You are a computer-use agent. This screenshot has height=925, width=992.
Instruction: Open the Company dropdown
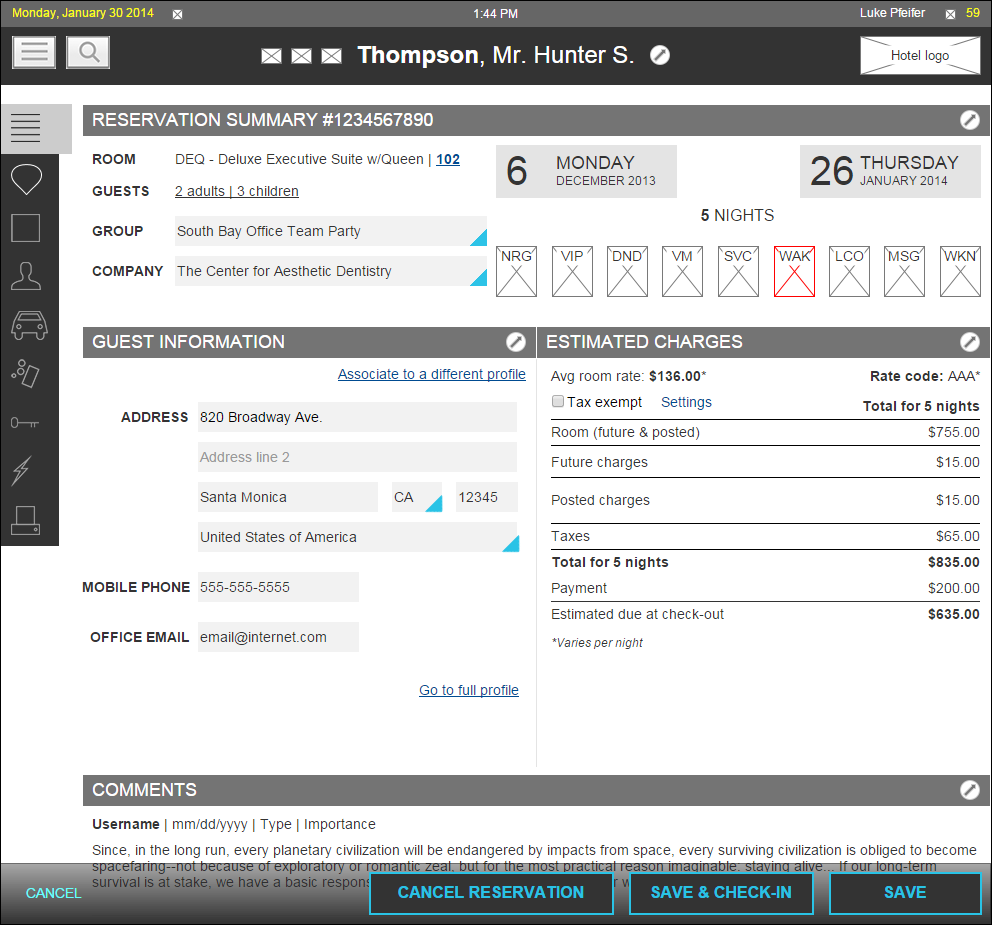click(477, 277)
